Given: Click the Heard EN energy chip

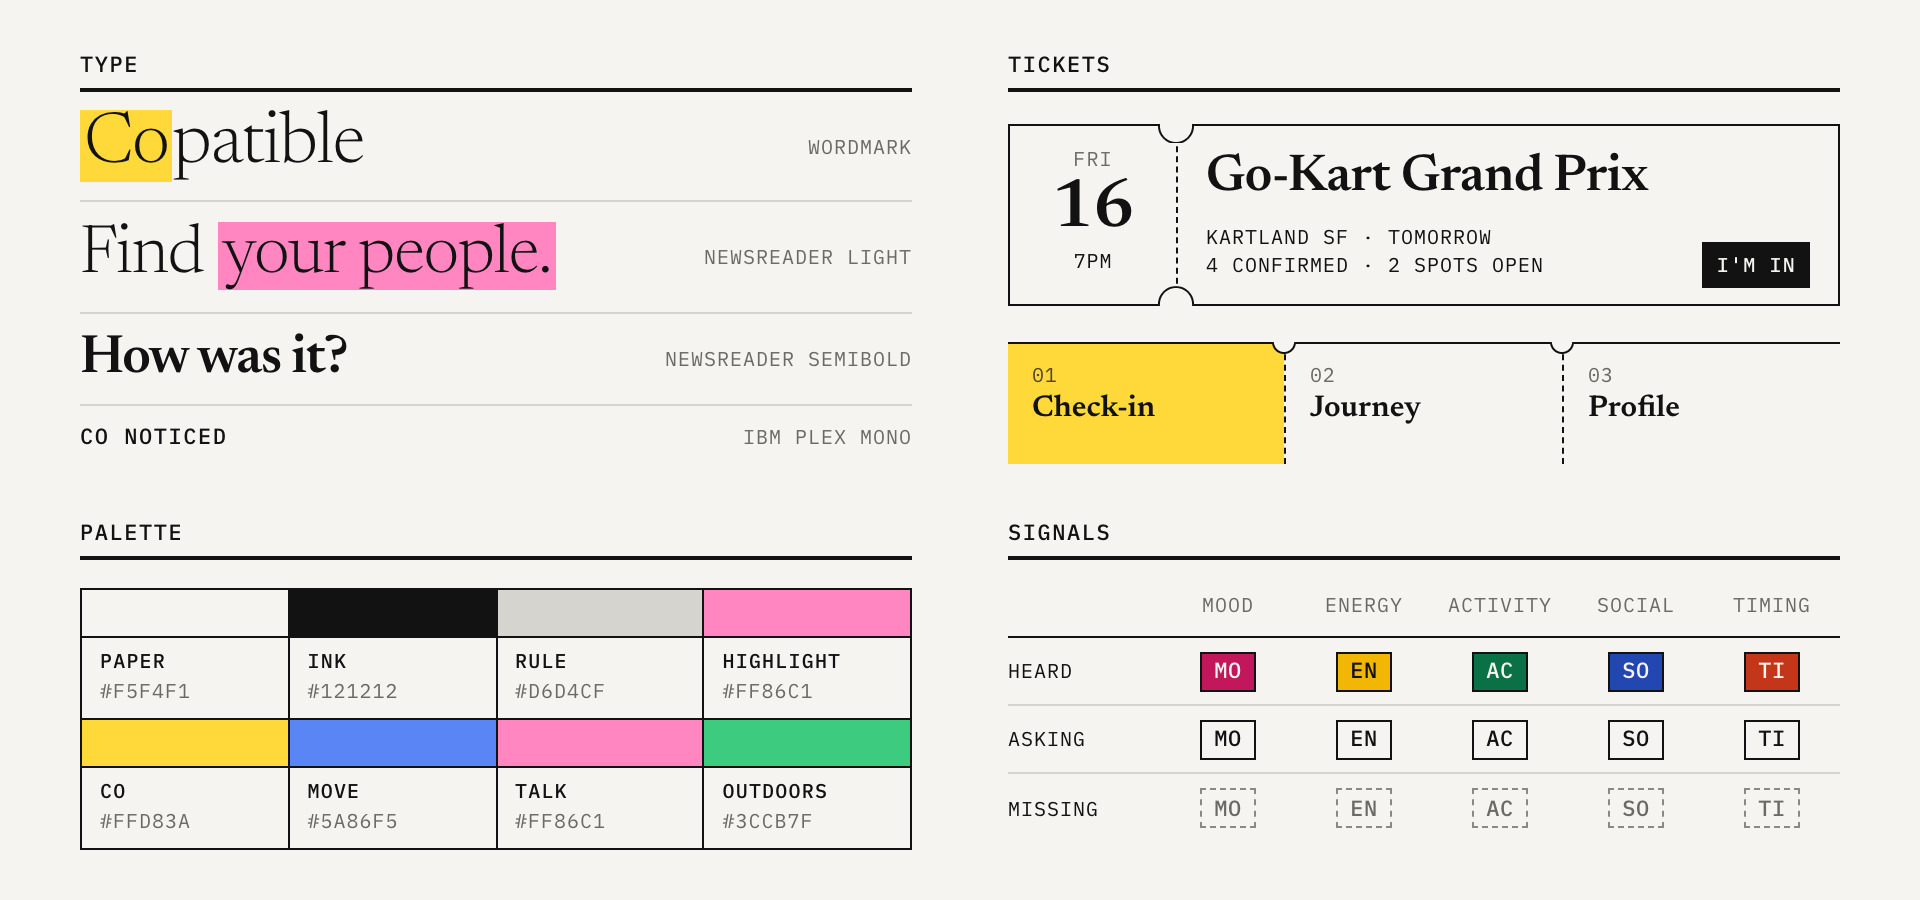Looking at the screenshot, I should 1364,671.
